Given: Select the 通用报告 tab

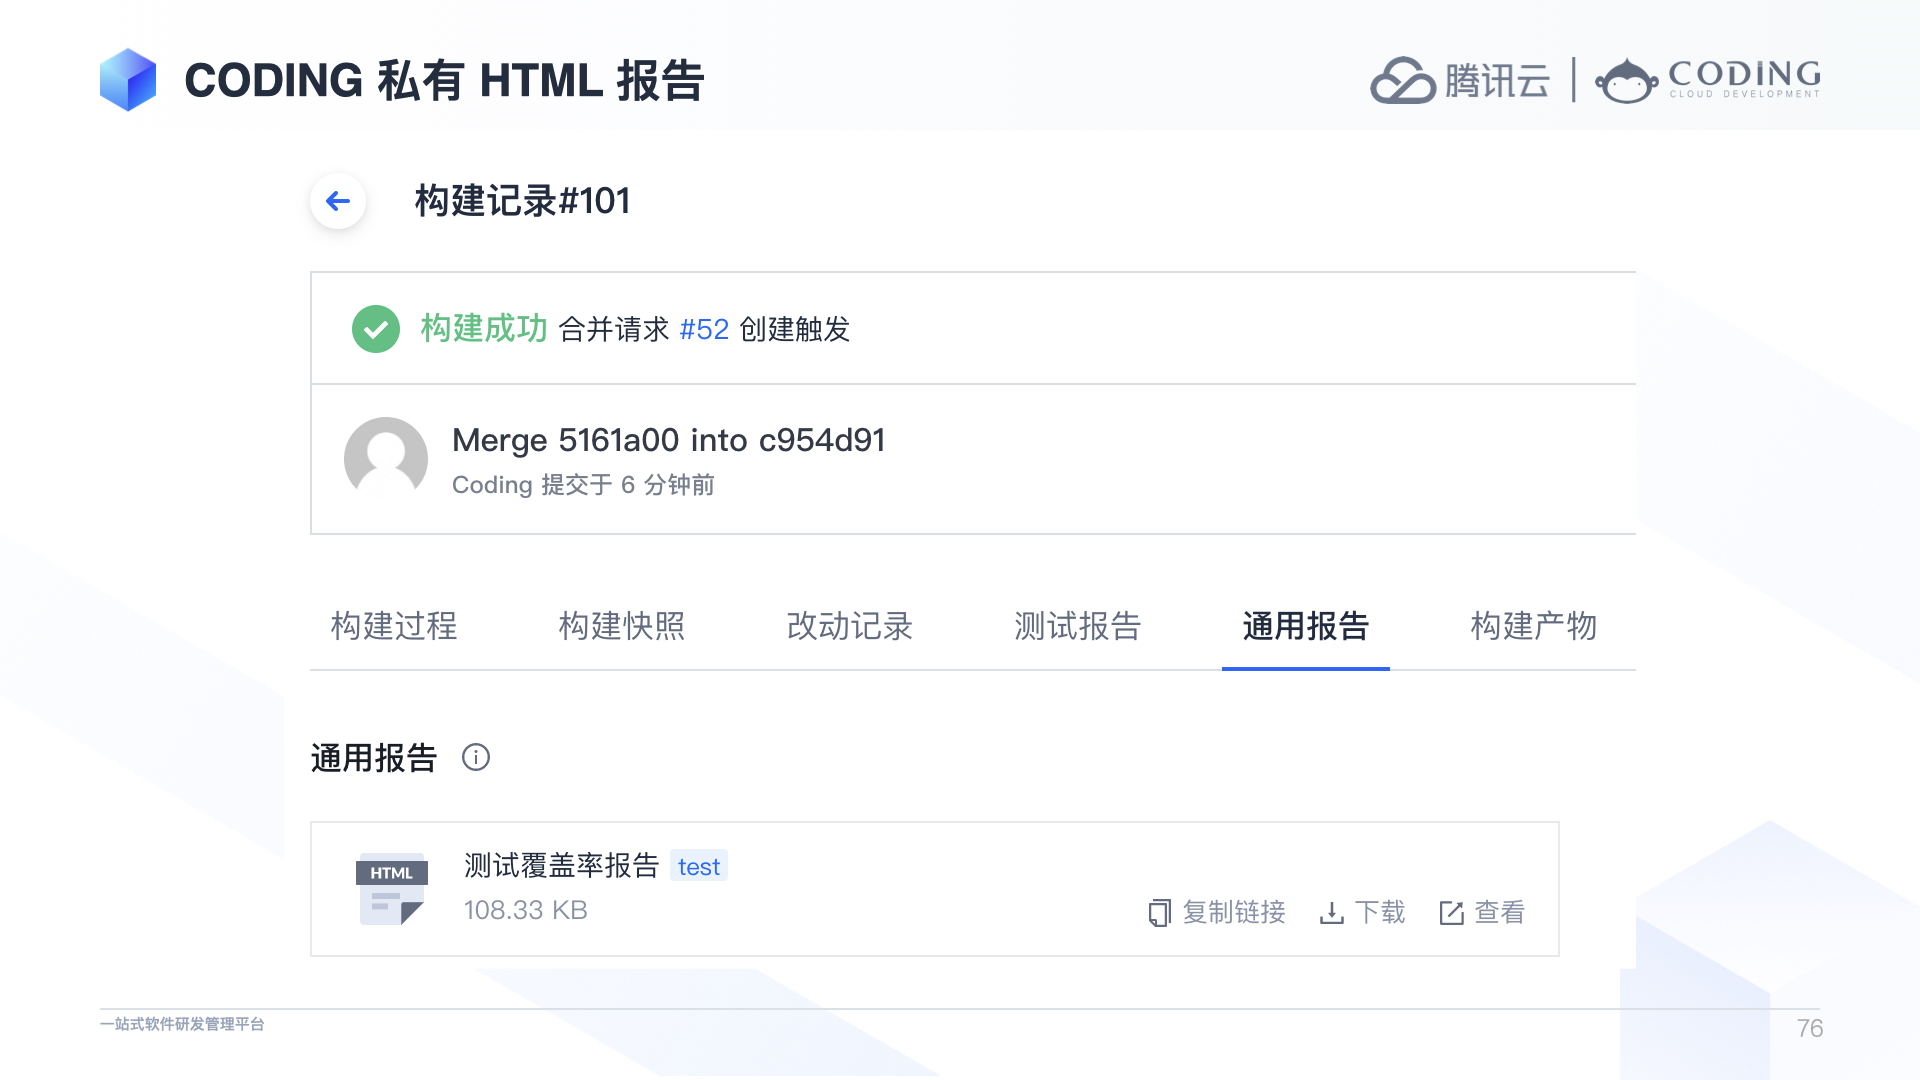Looking at the screenshot, I should pyautogui.click(x=1306, y=626).
